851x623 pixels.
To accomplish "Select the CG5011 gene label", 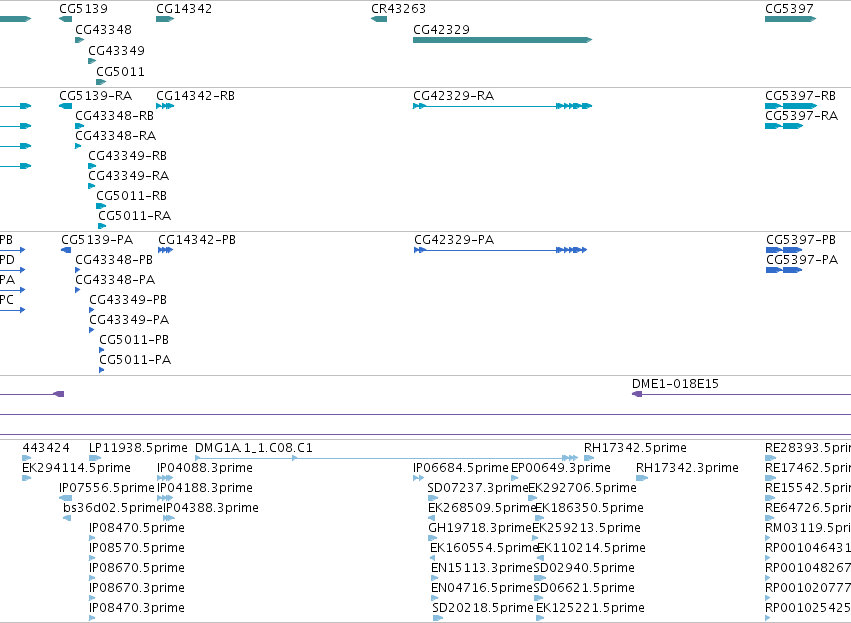I will click(120, 72).
